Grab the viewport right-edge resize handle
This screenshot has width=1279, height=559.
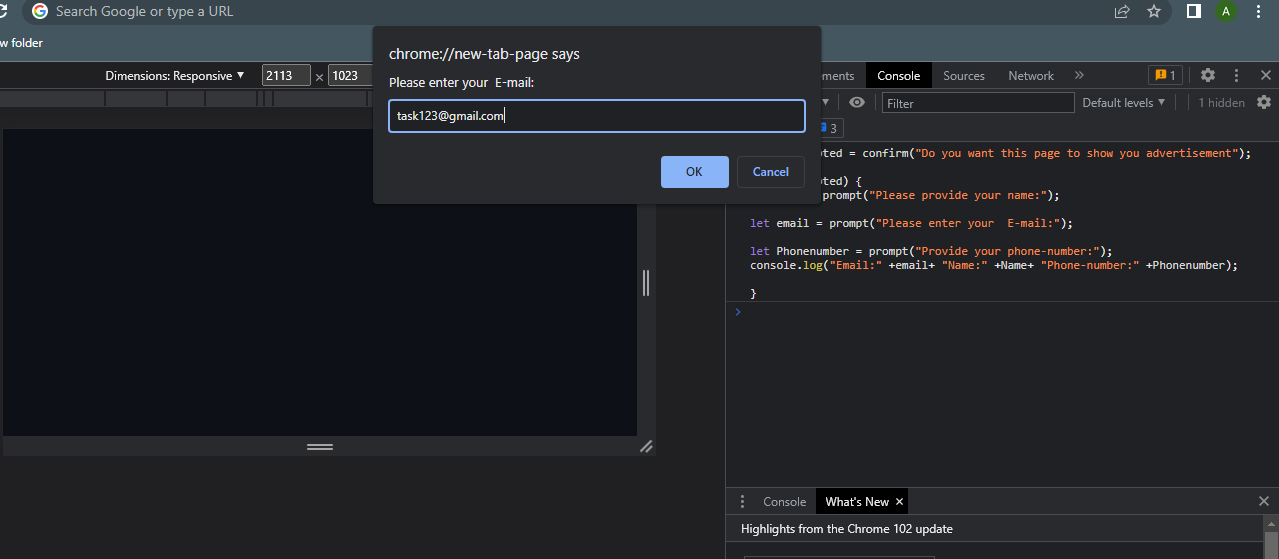[646, 283]
